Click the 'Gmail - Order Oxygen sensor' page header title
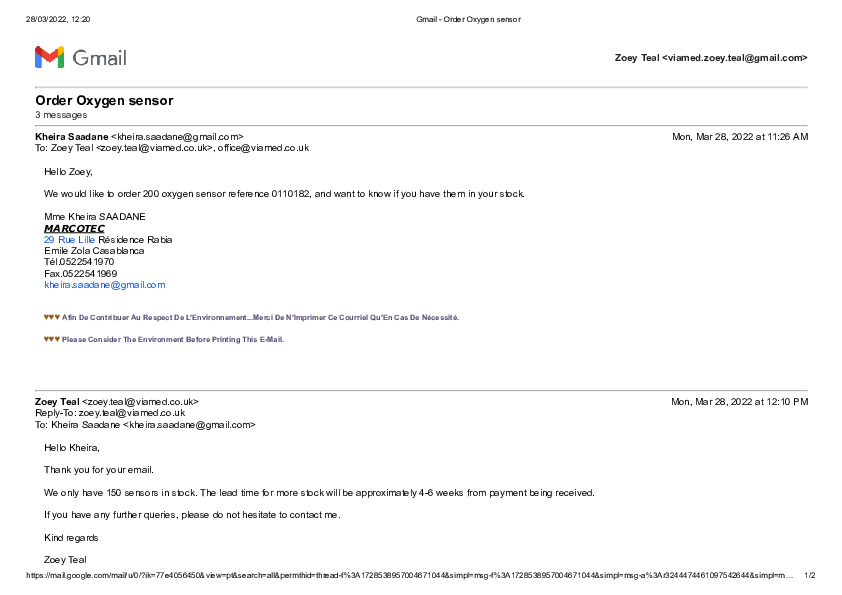Viewport: 842px width, 595px height. coord(468,19)
